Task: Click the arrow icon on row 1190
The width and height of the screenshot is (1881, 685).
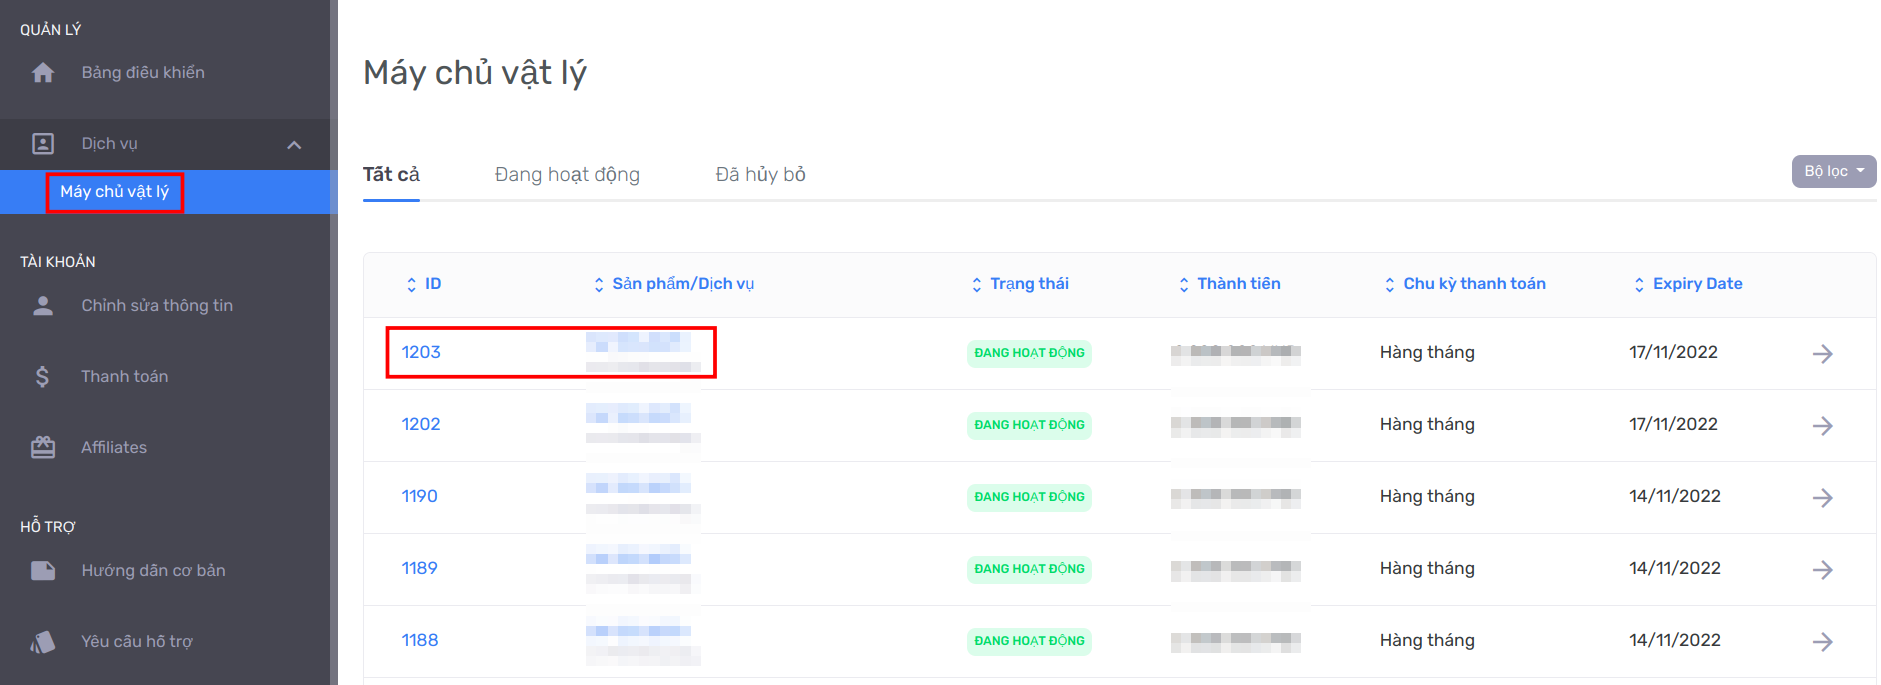Action: (x=1822, y=498)
